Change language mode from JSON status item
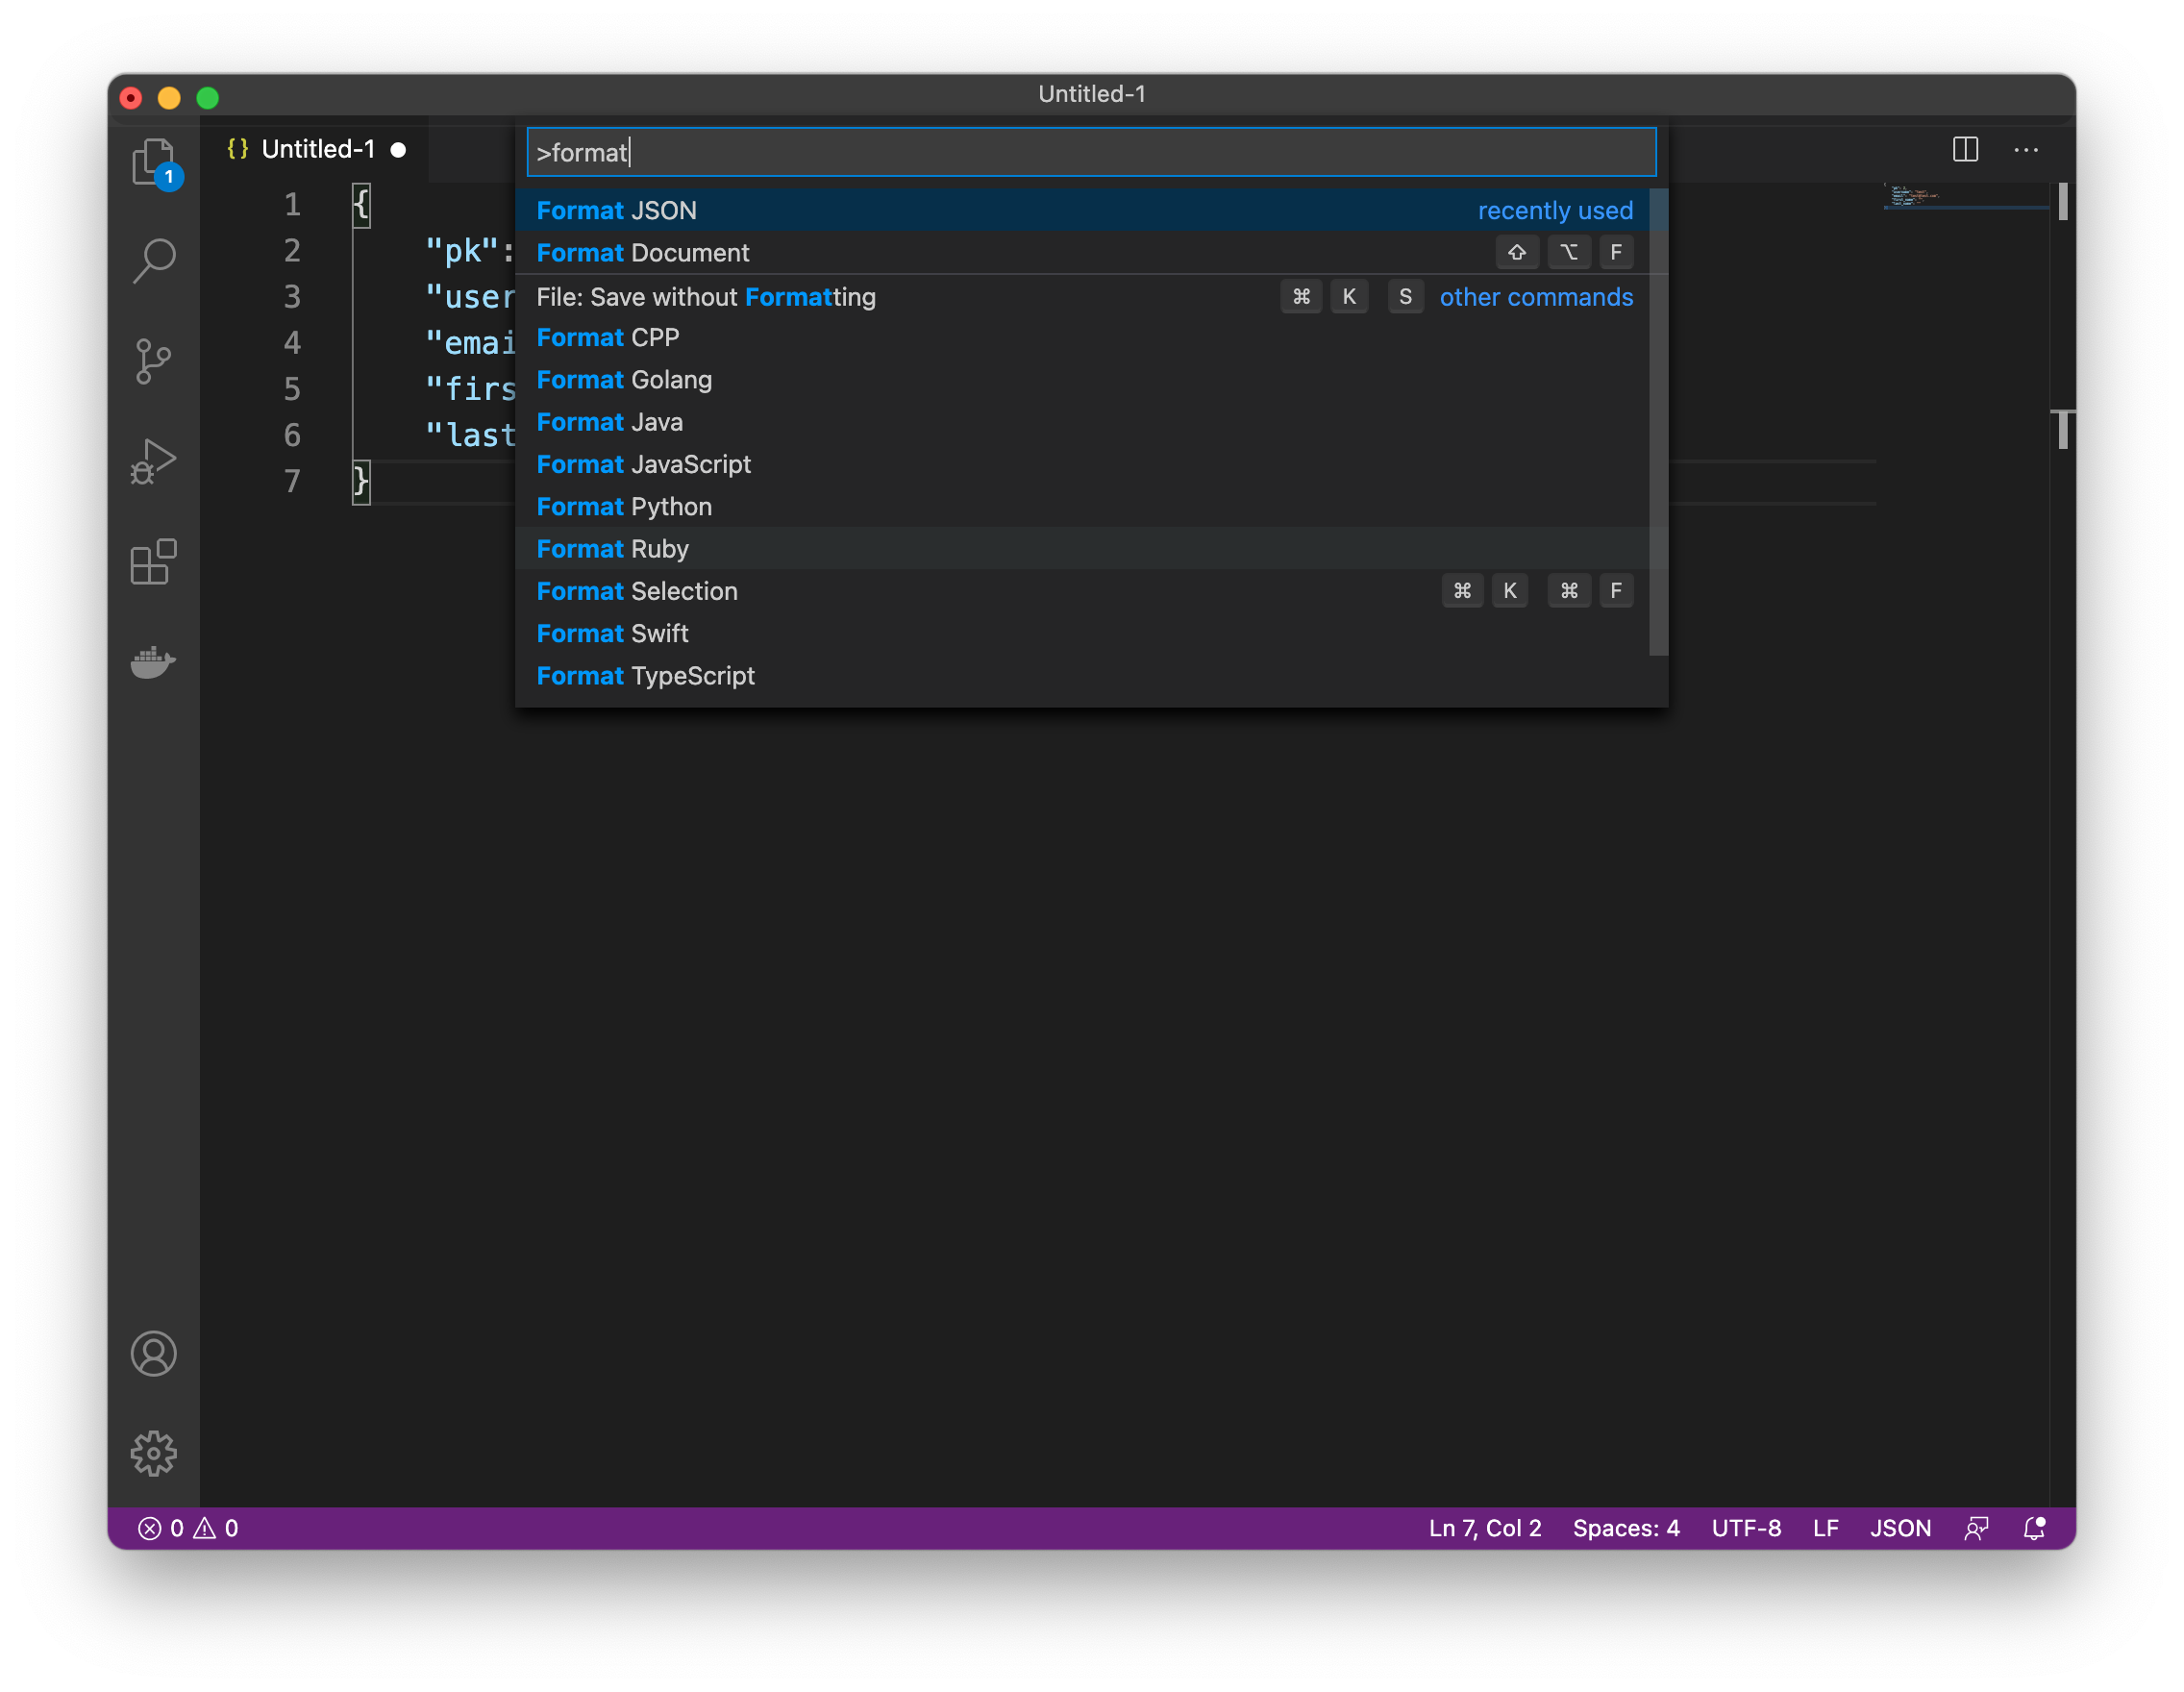The width and height of the screenshot is (2184, 1692). (1900, 1528)
